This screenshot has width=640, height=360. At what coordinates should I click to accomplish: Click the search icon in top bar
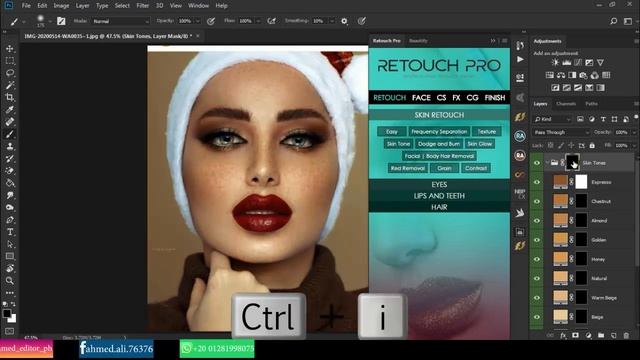pos(613,21)
